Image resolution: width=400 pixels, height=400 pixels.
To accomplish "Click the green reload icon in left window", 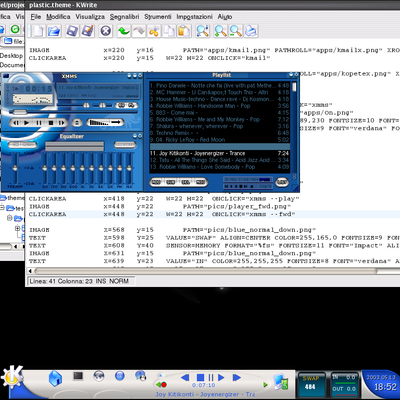I will coord(15,29).
